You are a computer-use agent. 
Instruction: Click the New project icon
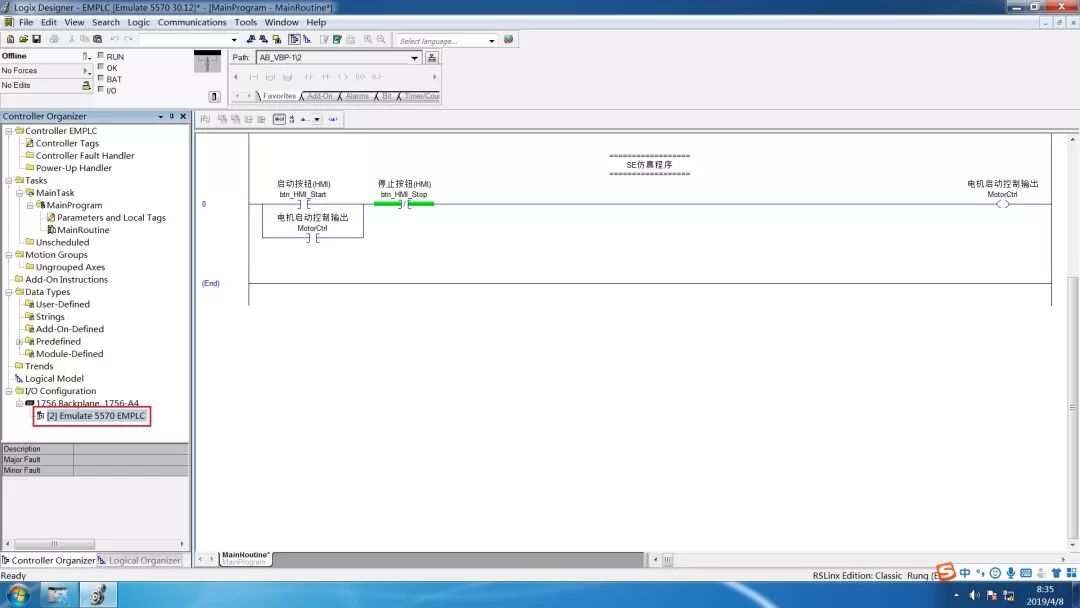[x=10, y=39]
